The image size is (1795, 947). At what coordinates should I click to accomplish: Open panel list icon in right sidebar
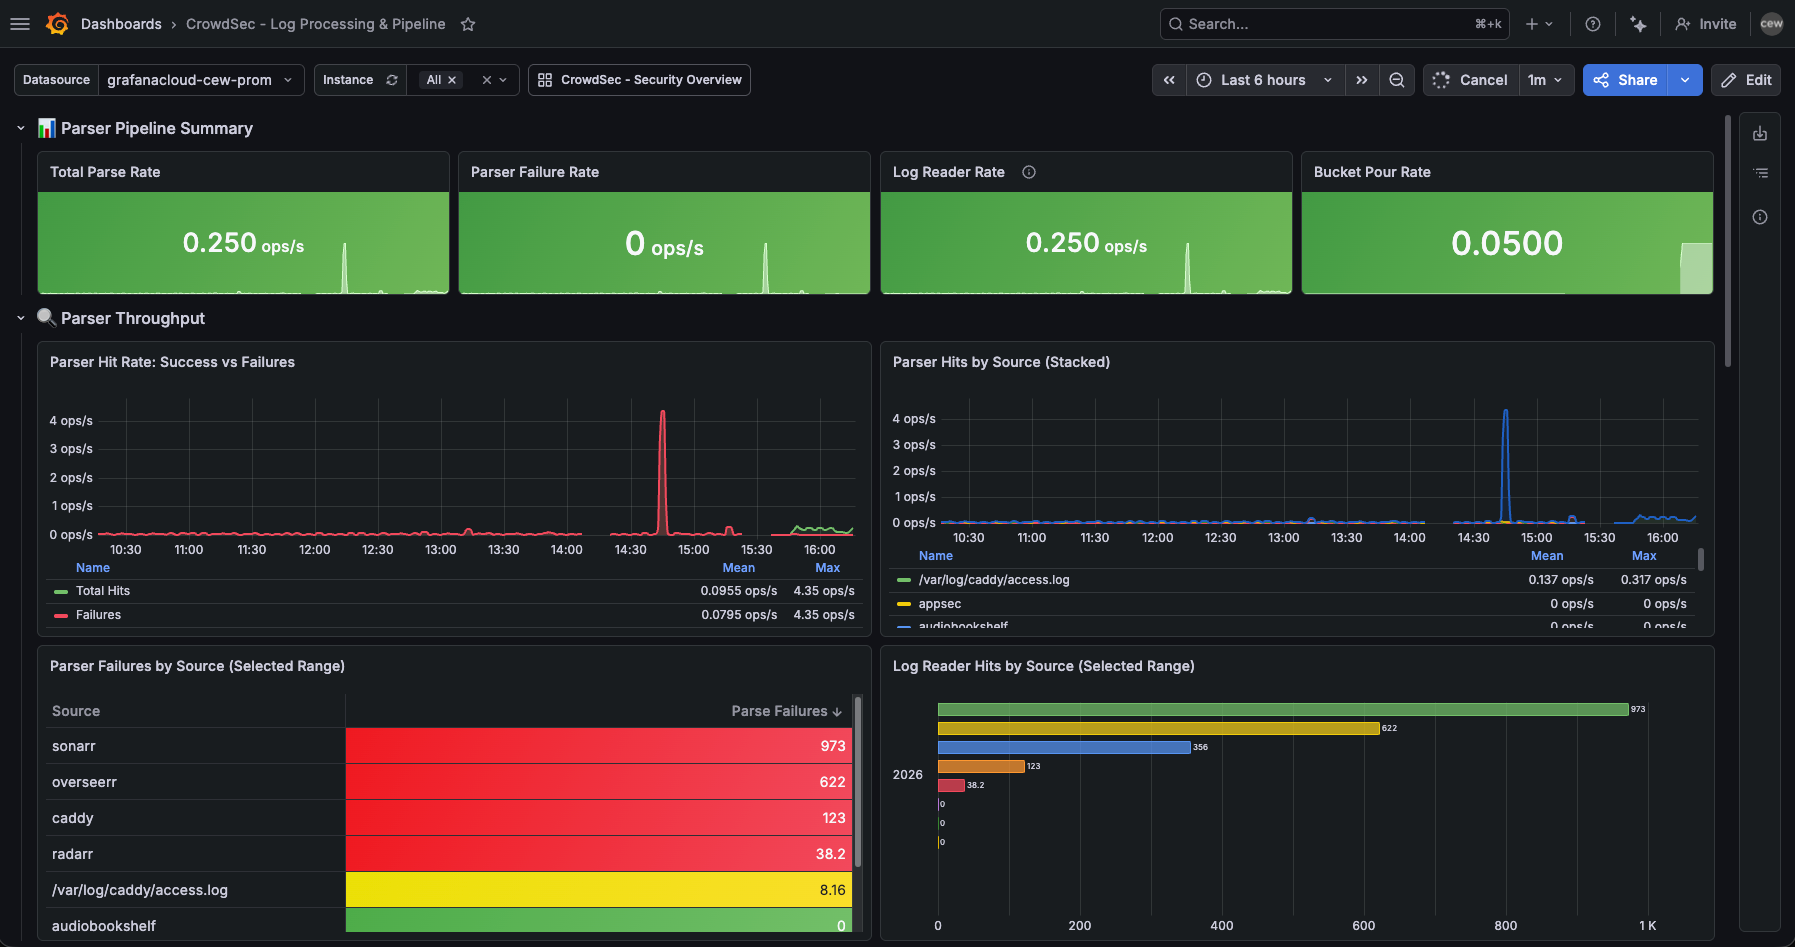tap(1760, 173)
